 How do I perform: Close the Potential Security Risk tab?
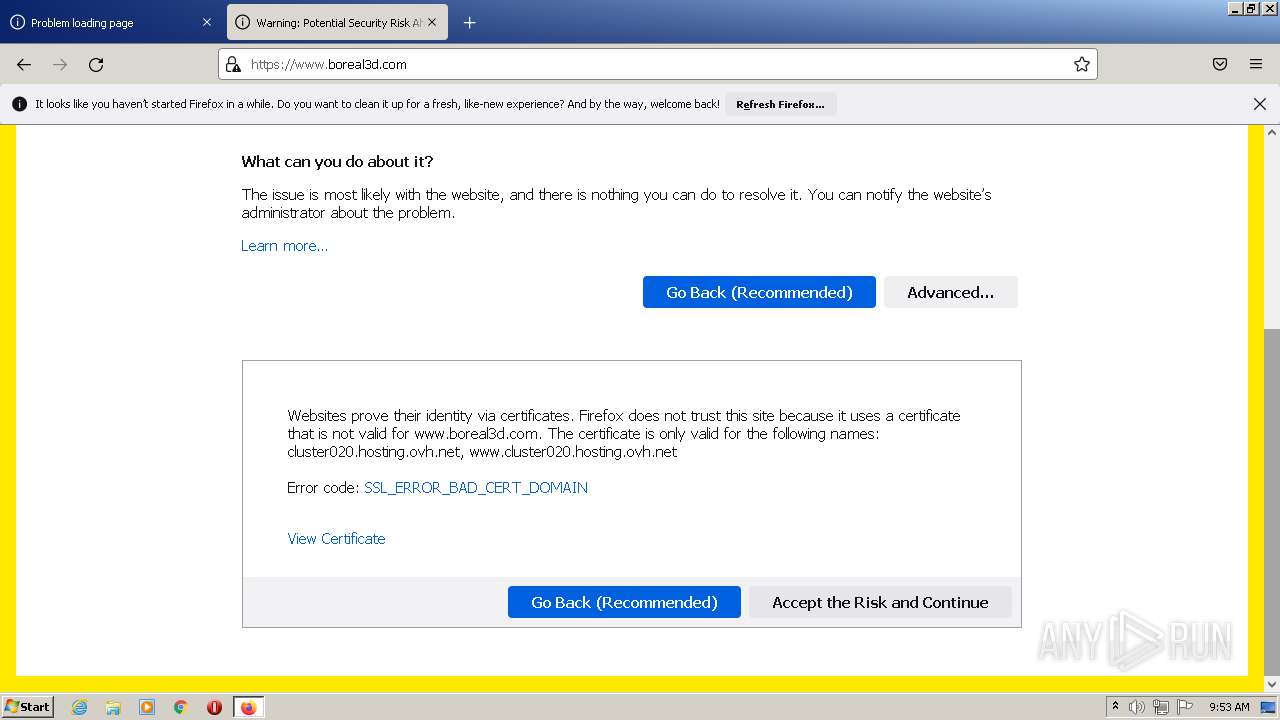(x=432, y=22)
